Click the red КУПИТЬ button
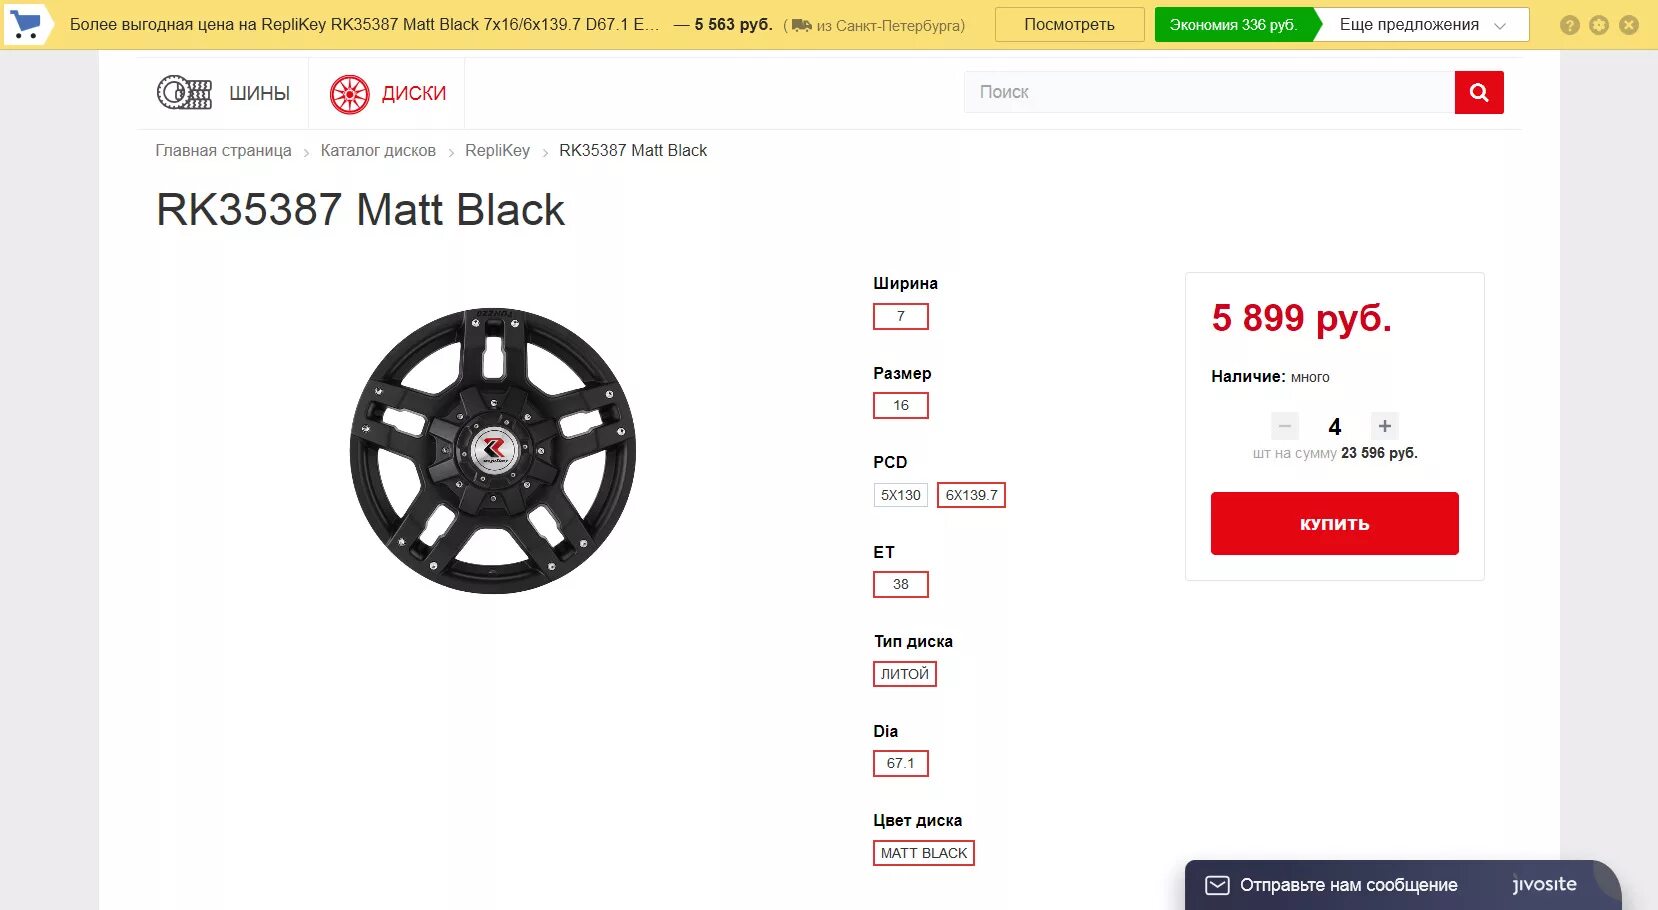Viewport: 1658px width, 910px height. pyautogui.click(x=1334, y=523)
